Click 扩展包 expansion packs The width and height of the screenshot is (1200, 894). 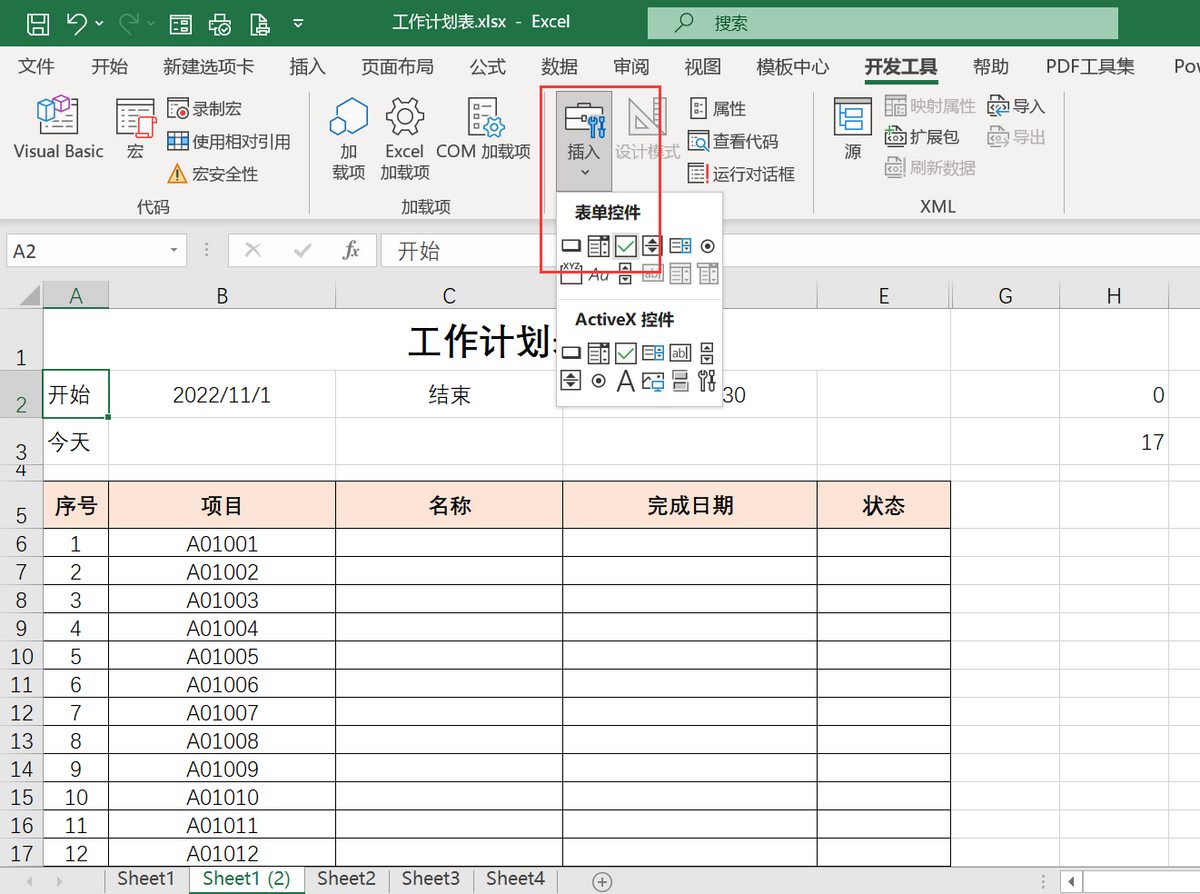point(921,137)
